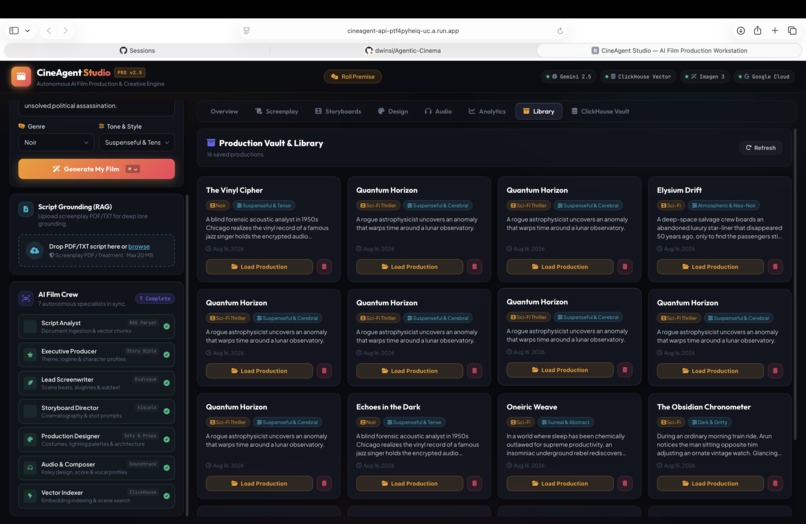
Task: Toggle the browser sidebar icon
Action: point(14,31)
